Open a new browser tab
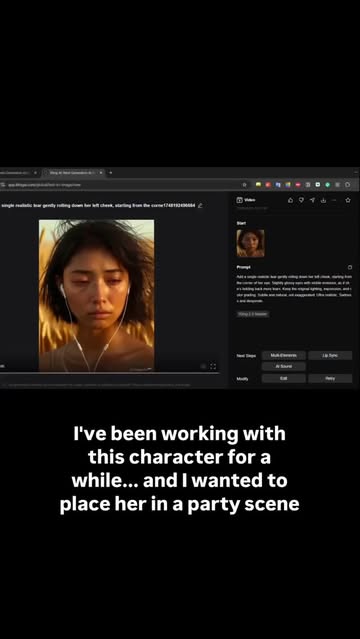This screenshot has width=360, height=639. 110,173
